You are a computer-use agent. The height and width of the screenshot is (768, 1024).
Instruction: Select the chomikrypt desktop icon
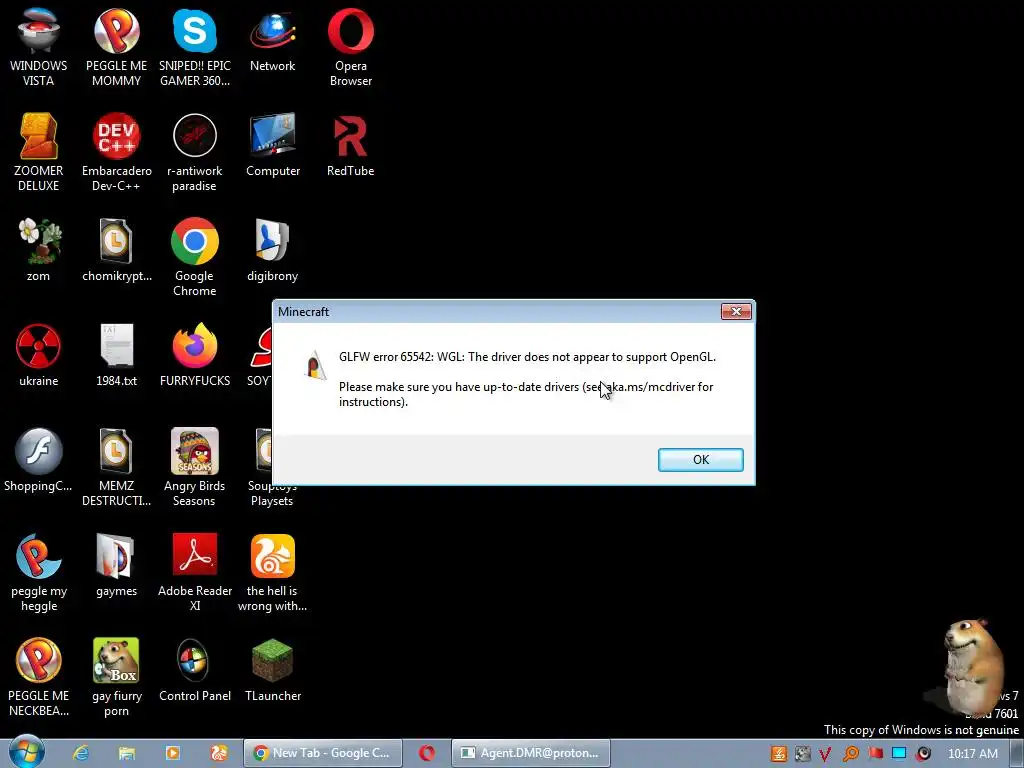tap(116, 250)
